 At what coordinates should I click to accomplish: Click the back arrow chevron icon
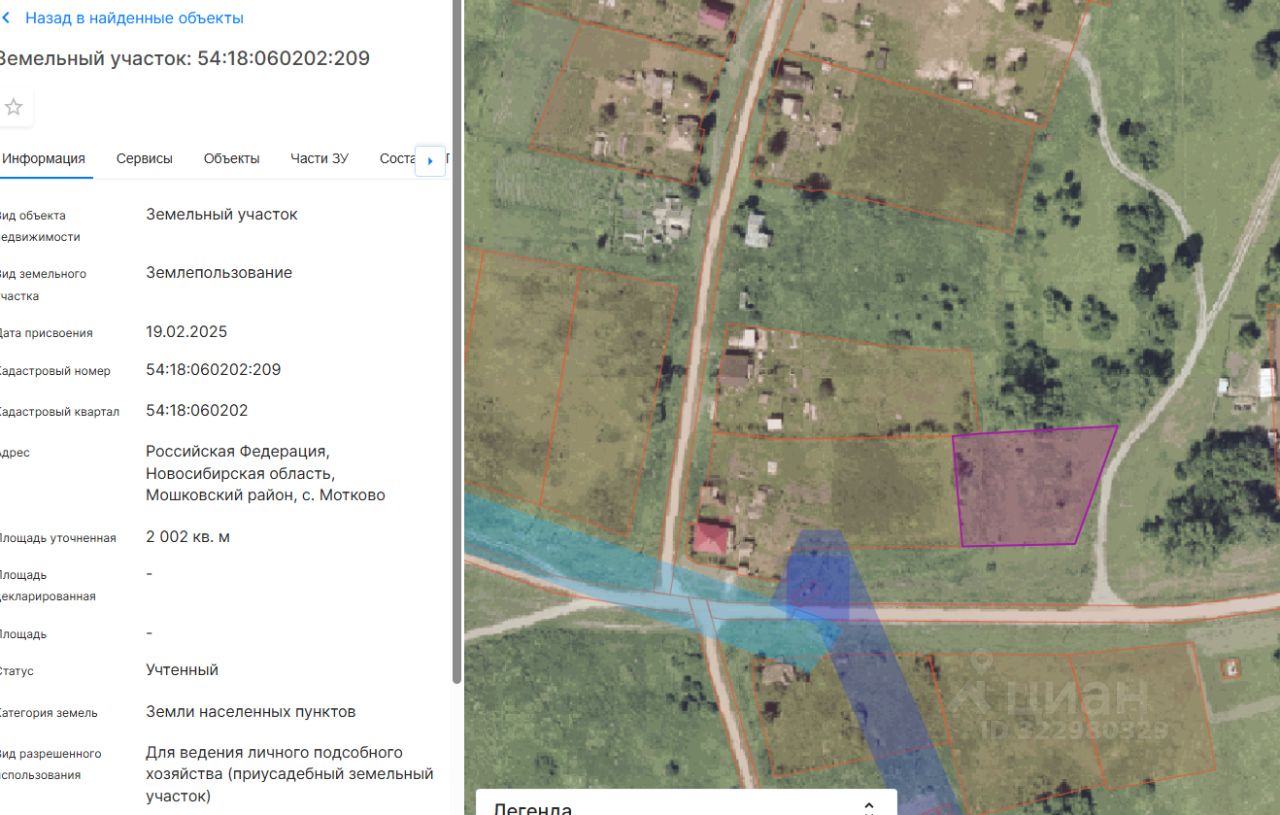pos(4,18)
